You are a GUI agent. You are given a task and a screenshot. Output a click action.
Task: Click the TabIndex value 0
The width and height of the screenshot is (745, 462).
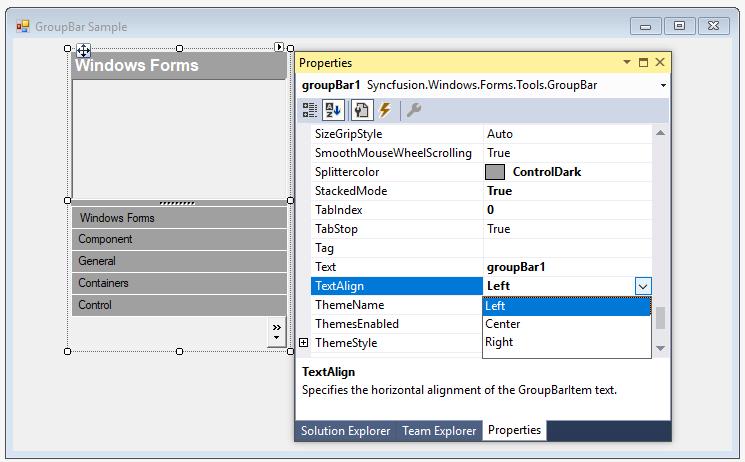coord(490,210)
